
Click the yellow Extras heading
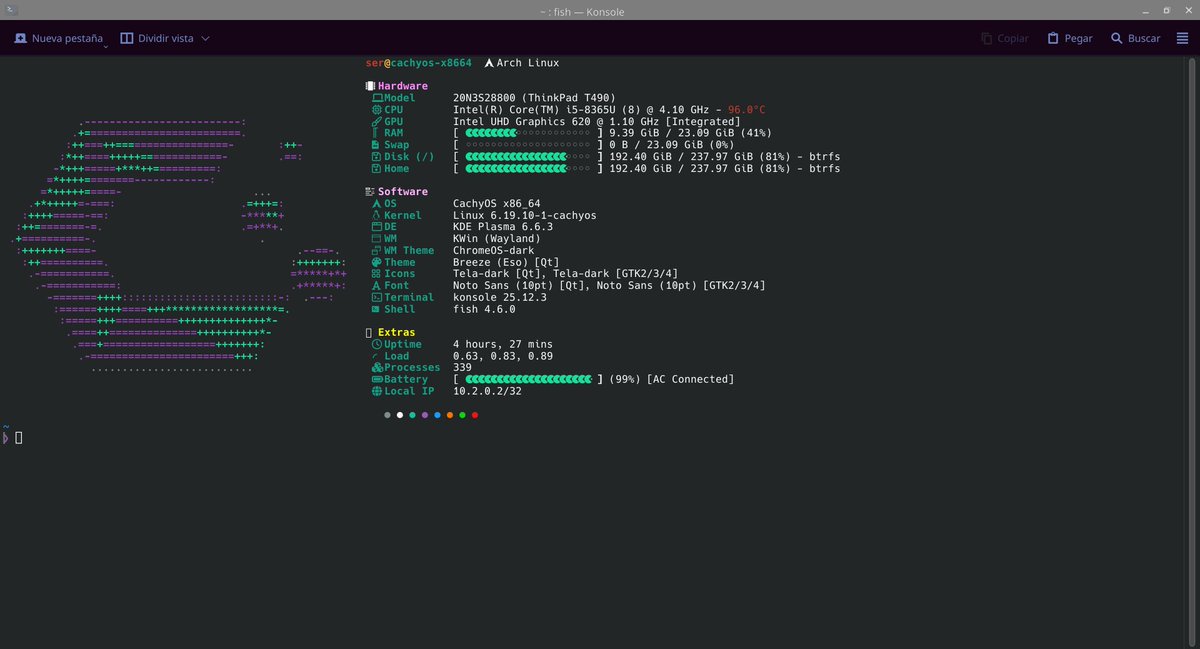click(396, 332)
